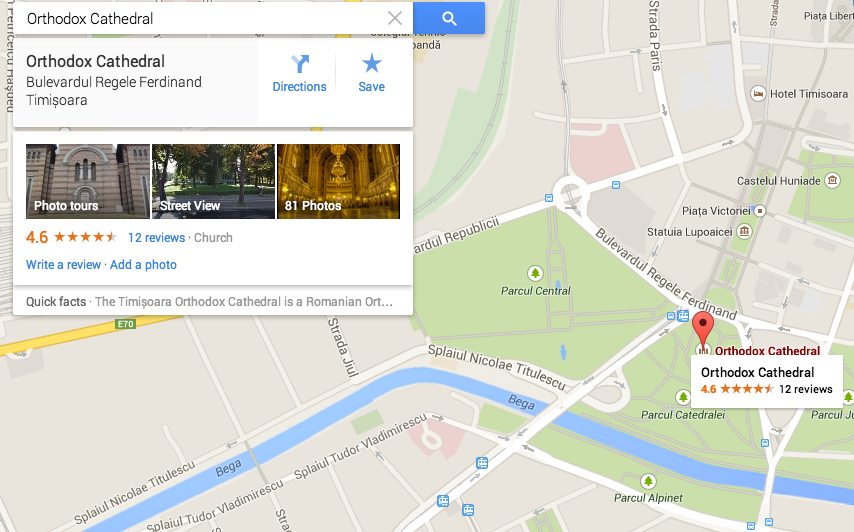Get Directions to Orthodox Cathedral
Viewport: 854px width, 532px height.
[299, 74]
